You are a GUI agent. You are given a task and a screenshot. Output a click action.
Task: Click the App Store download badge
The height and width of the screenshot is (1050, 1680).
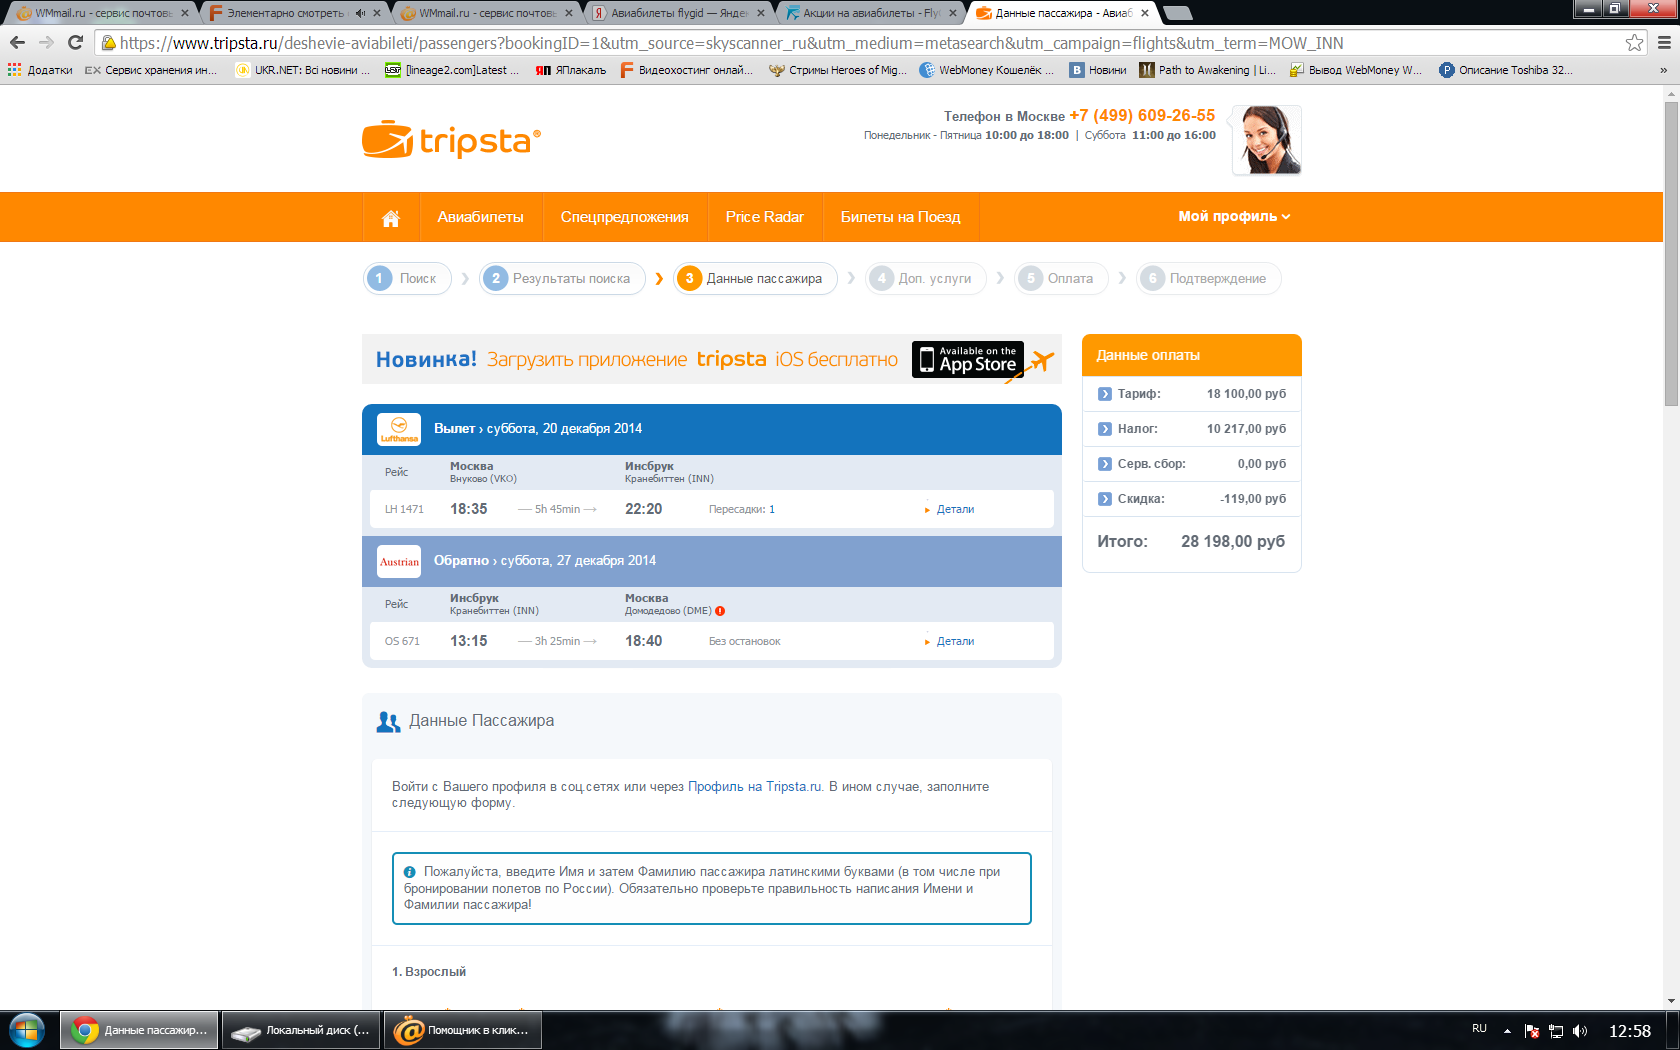click(967, 360)
